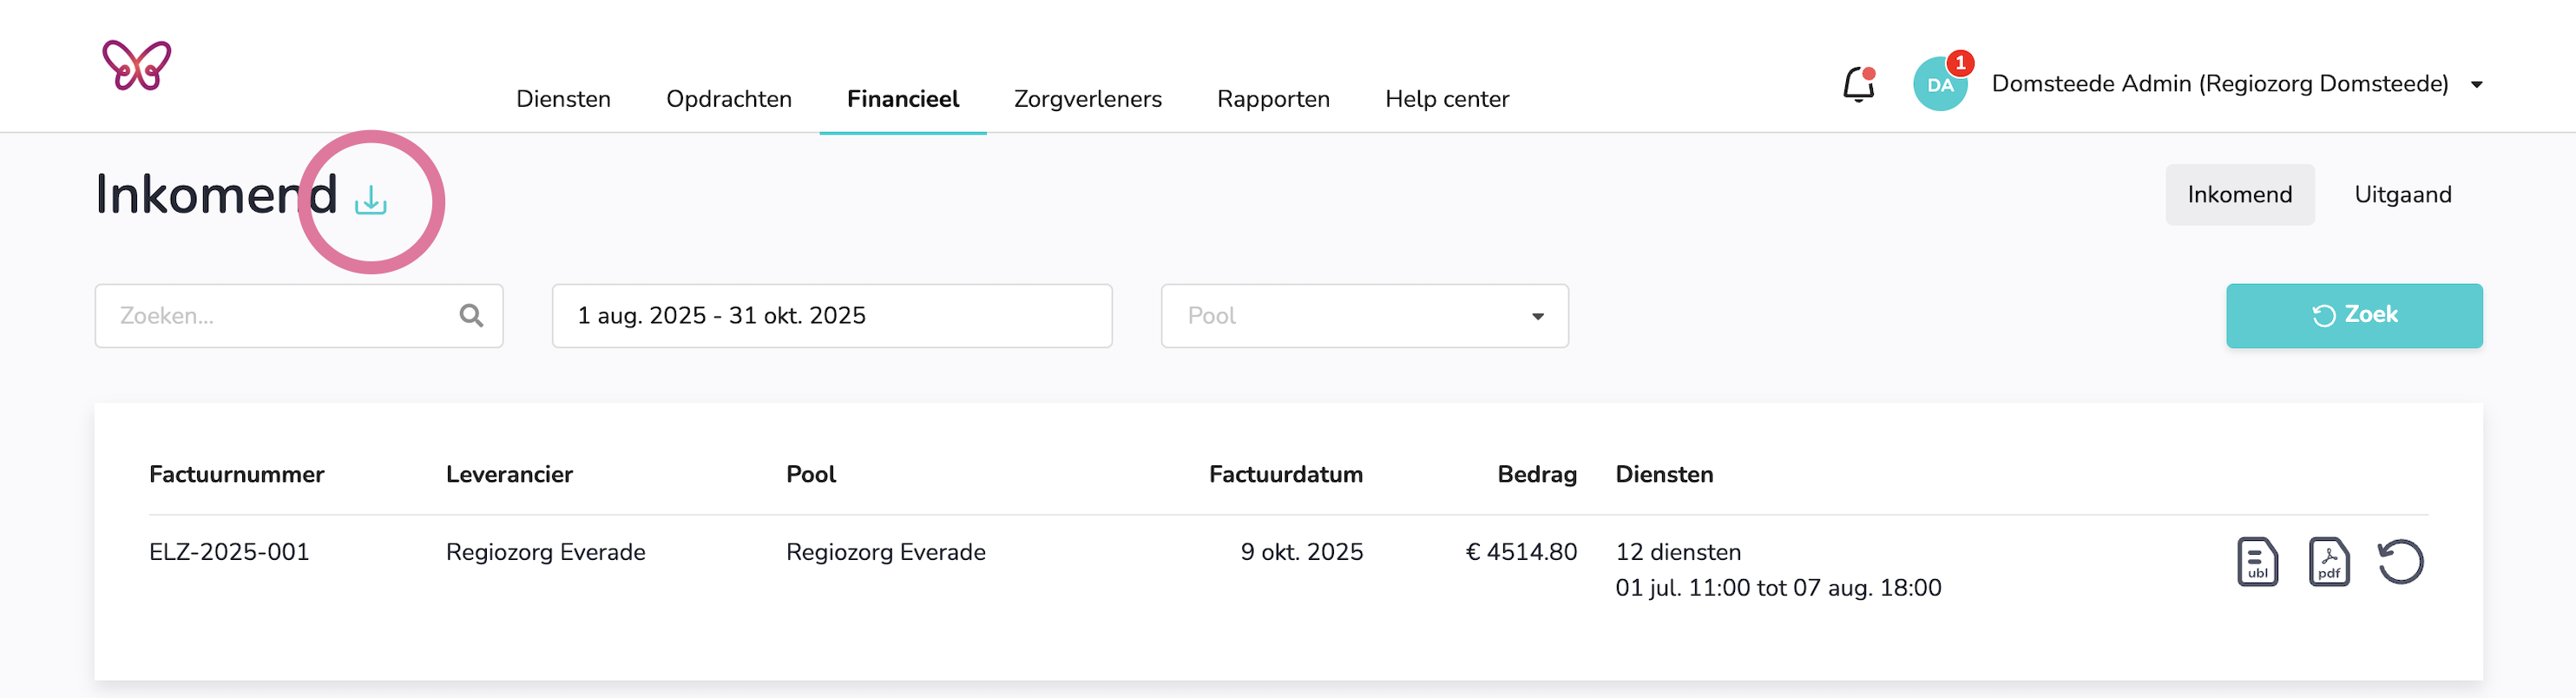The image size is (2576, 698).
Task: Click the revert arrow icon on invoice row
Action: point(2400,561)
